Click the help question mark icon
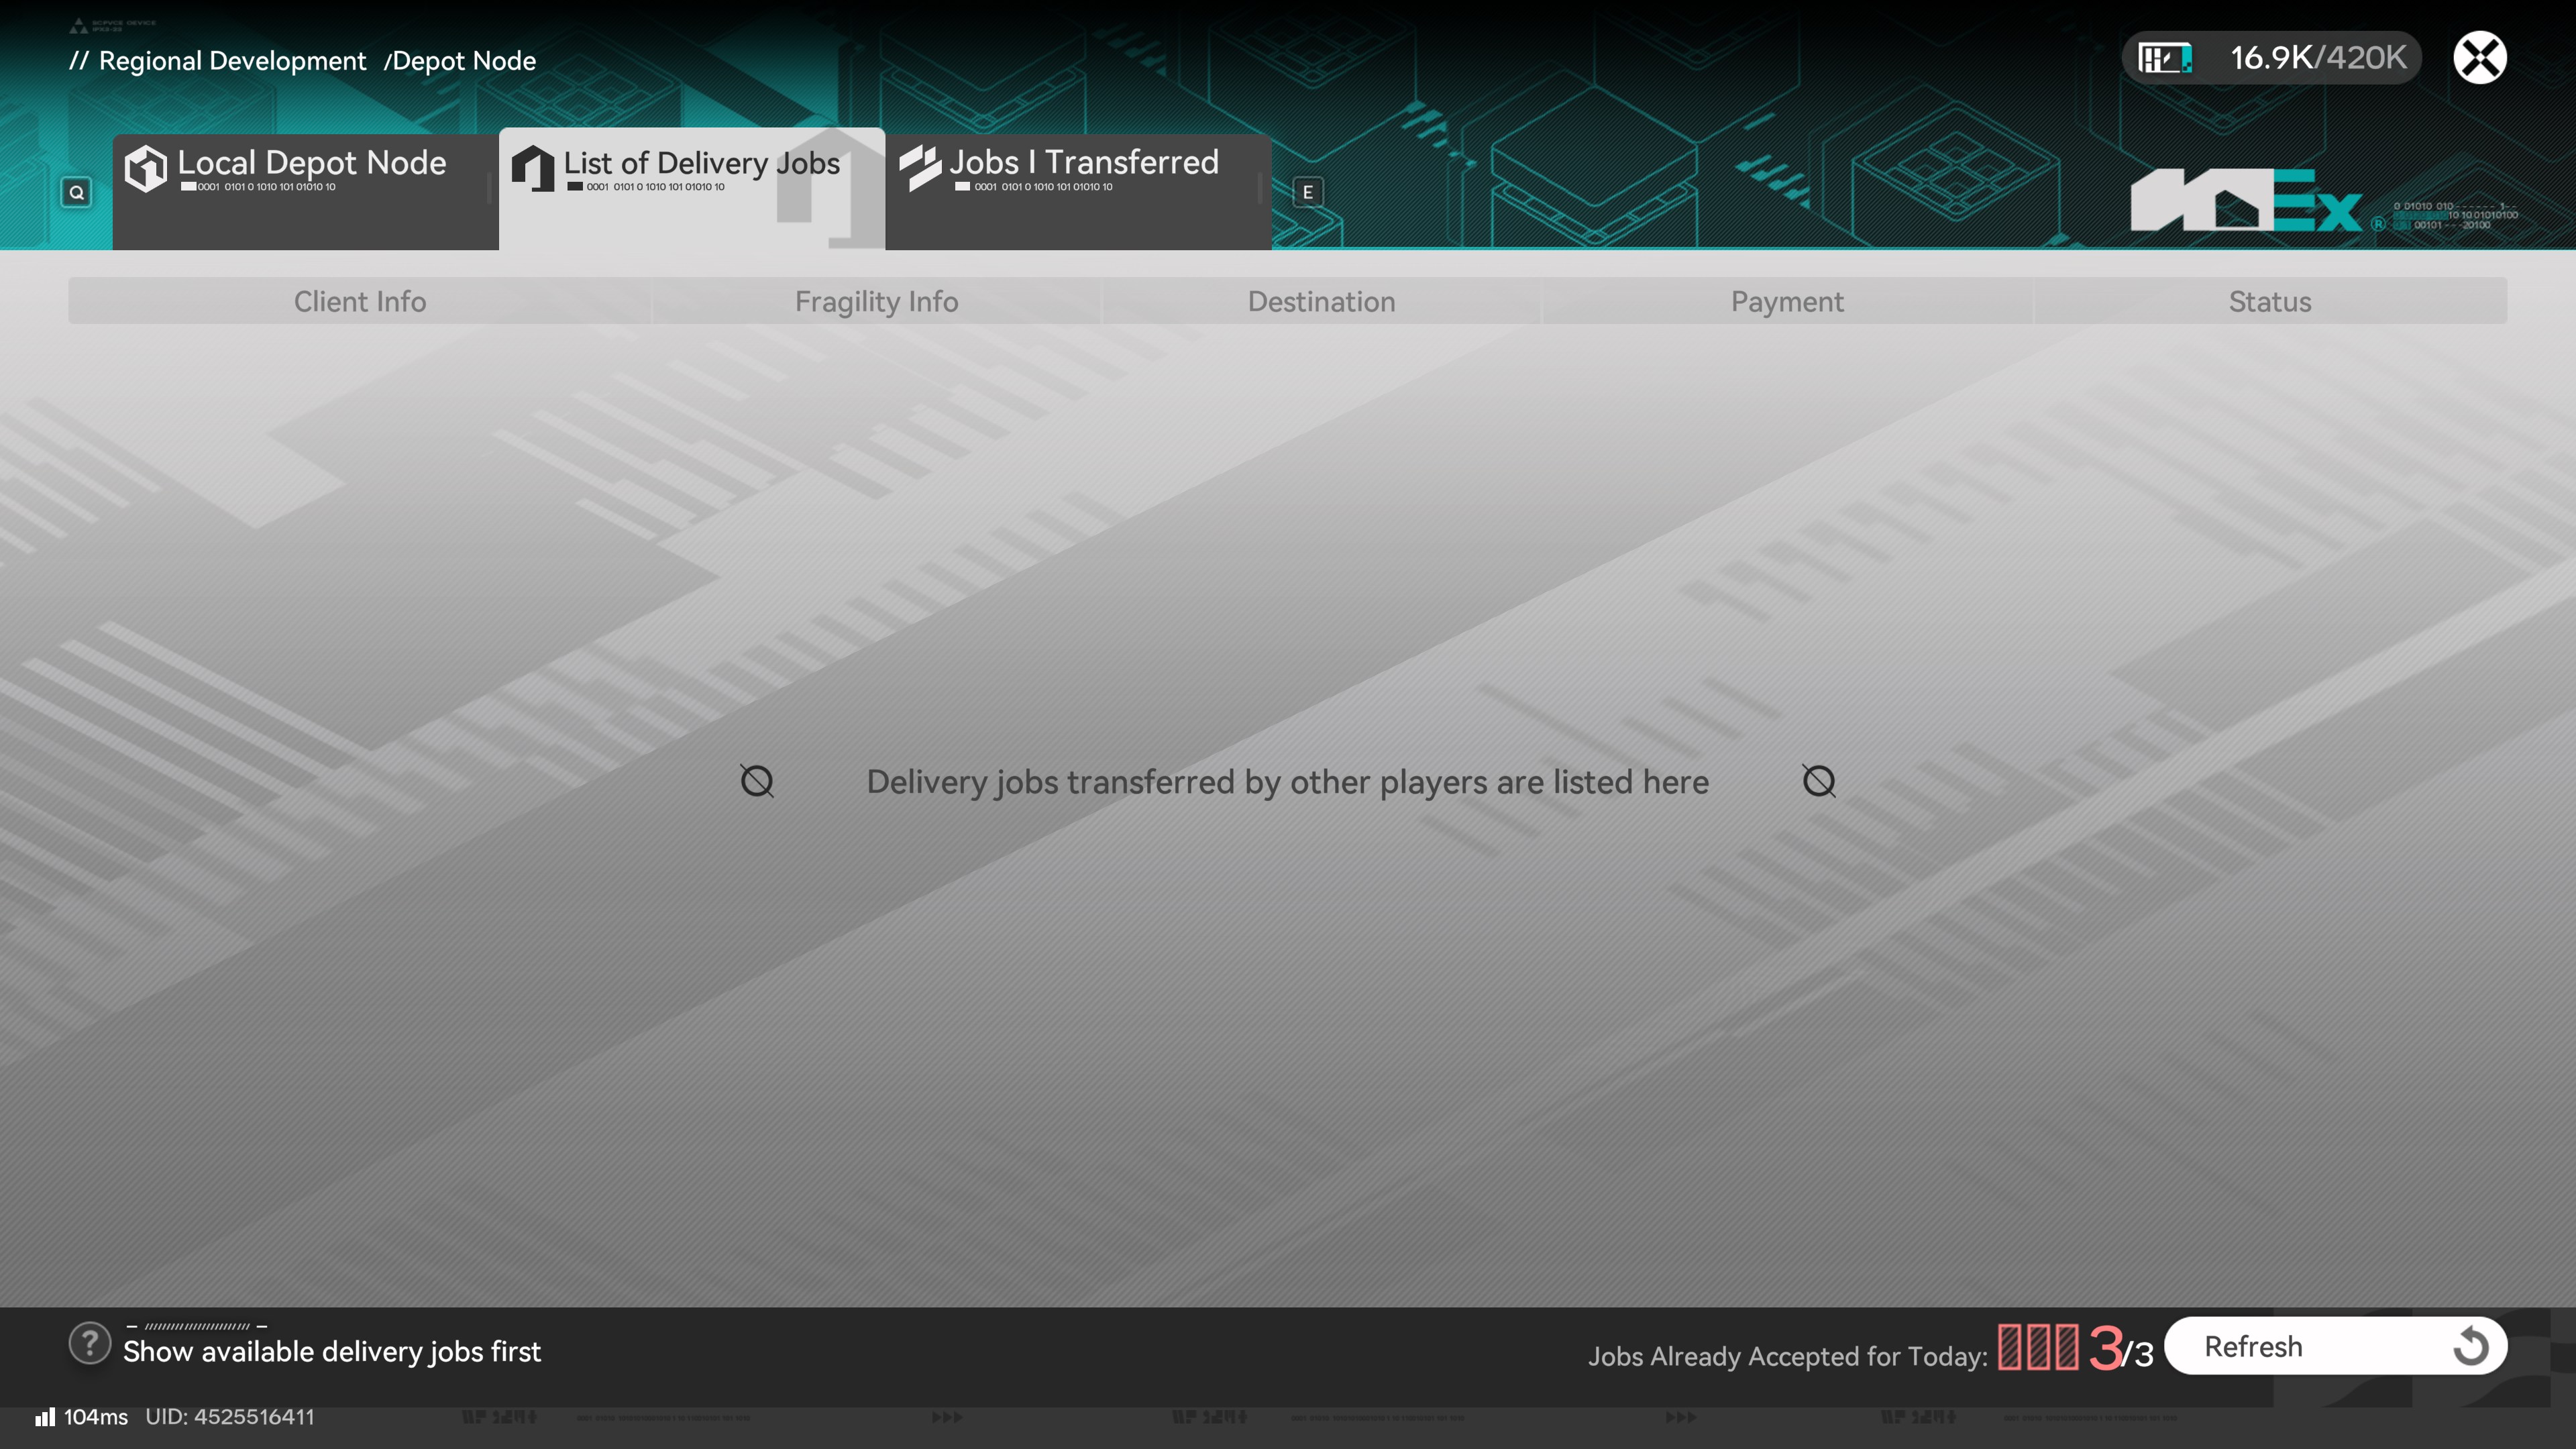2576x1449 pixels. pyautogui.click(x=89, y=1343)
